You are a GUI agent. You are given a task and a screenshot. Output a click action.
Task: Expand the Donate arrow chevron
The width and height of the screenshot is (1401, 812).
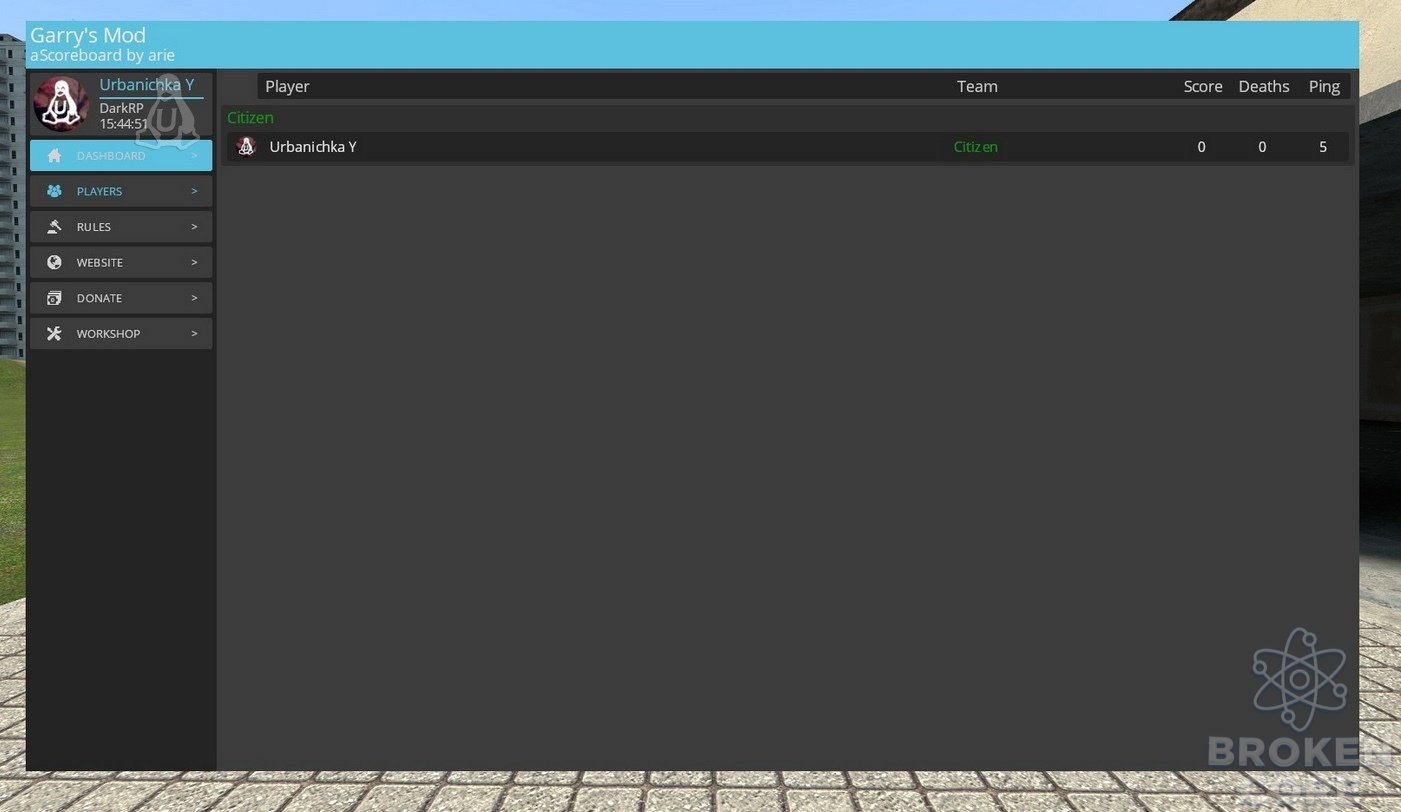pos(194,298)
